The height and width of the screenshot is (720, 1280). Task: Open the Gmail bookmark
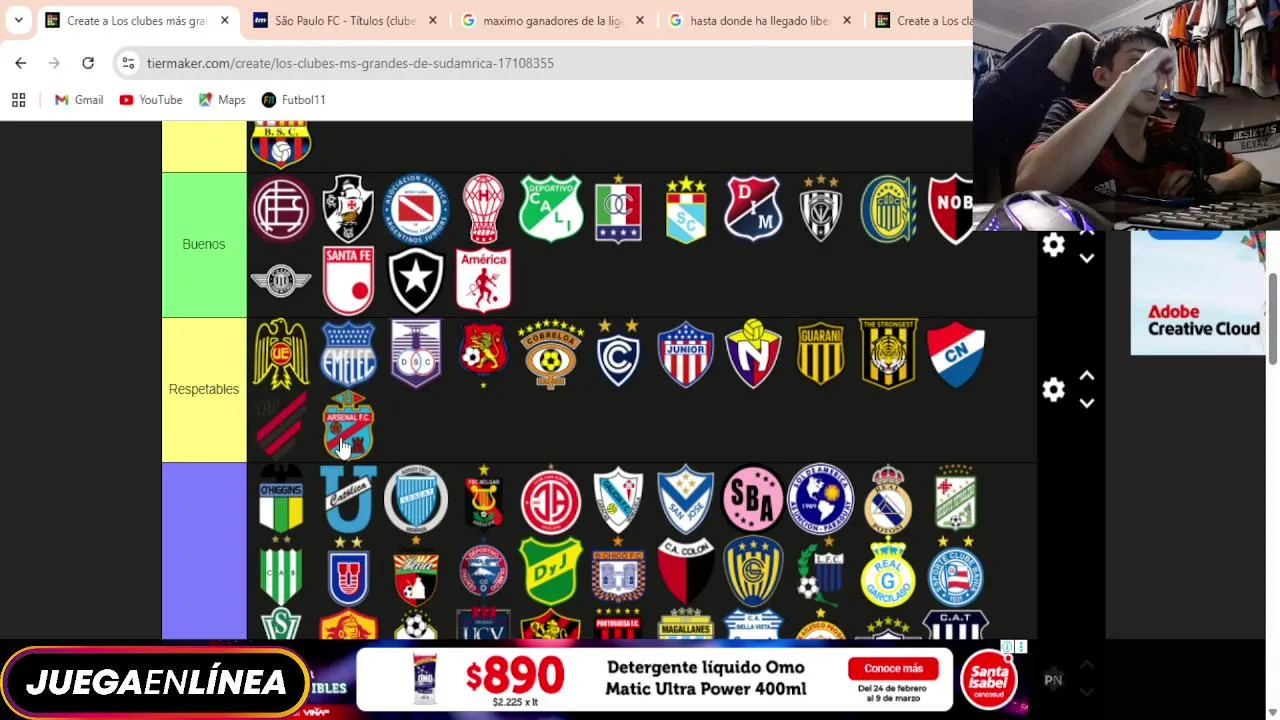79,100
